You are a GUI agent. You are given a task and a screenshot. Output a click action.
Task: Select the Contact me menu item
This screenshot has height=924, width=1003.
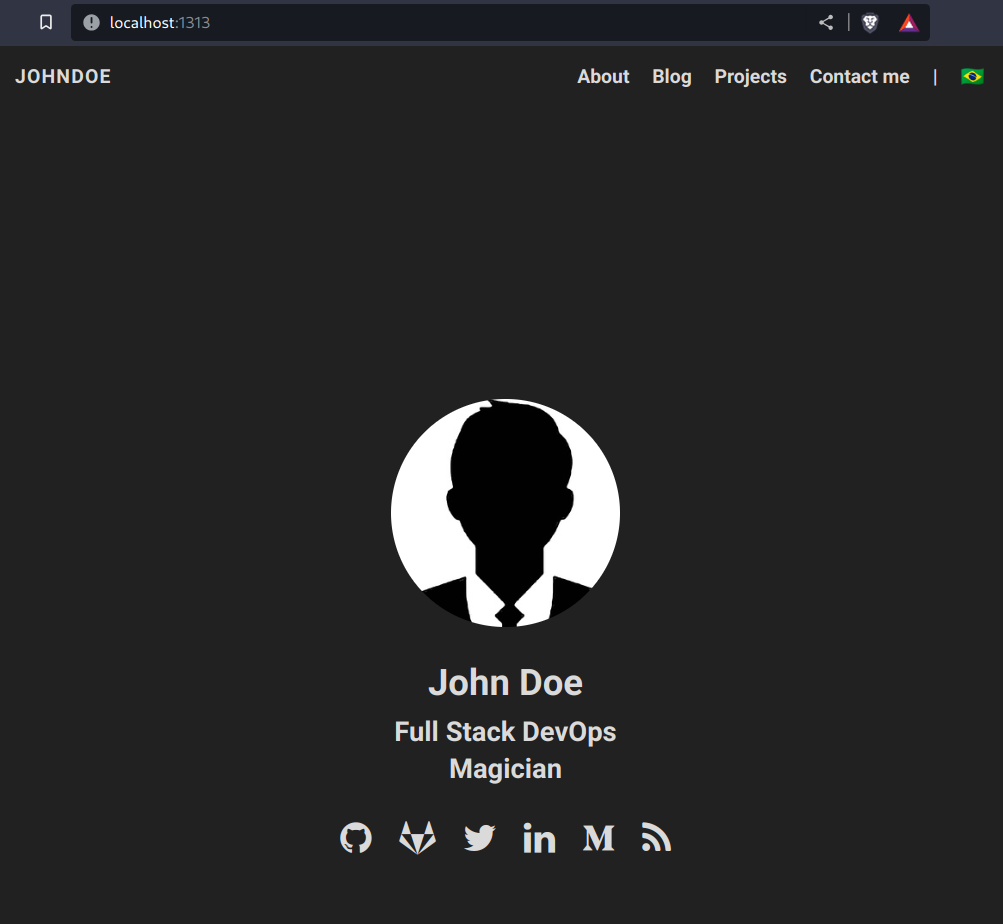point(859,76)
